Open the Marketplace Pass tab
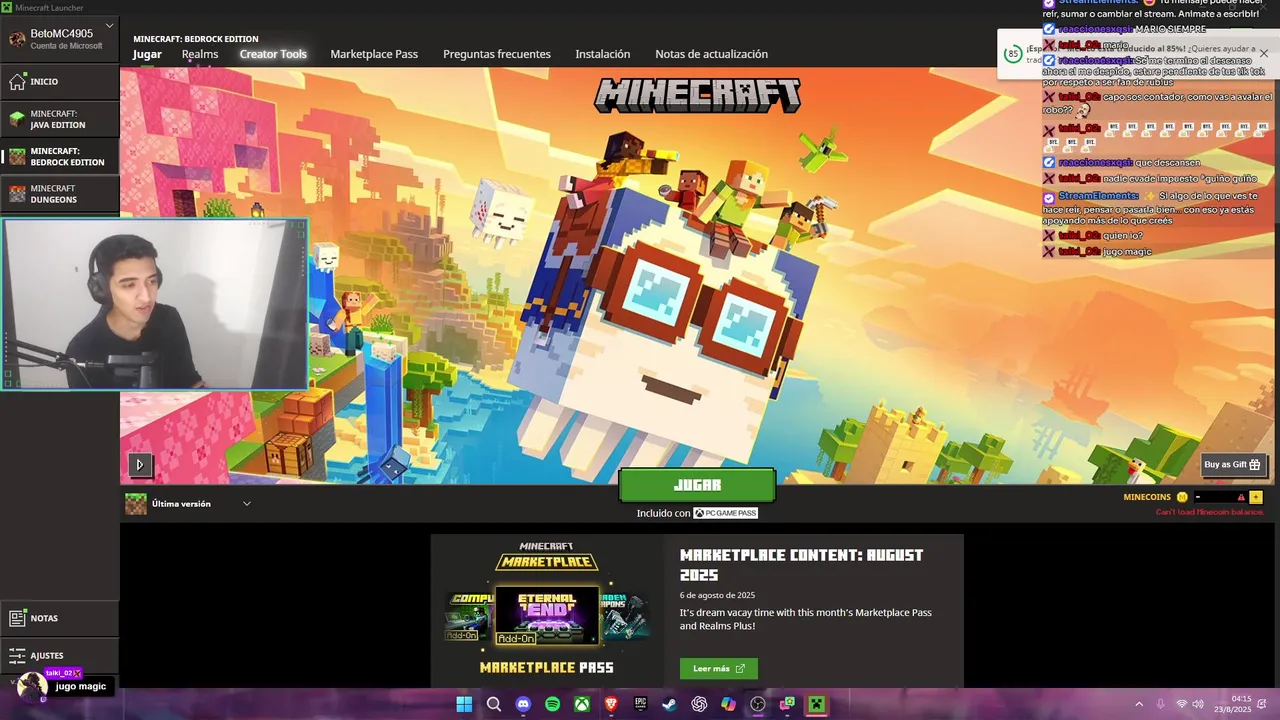 coord(374,54)
